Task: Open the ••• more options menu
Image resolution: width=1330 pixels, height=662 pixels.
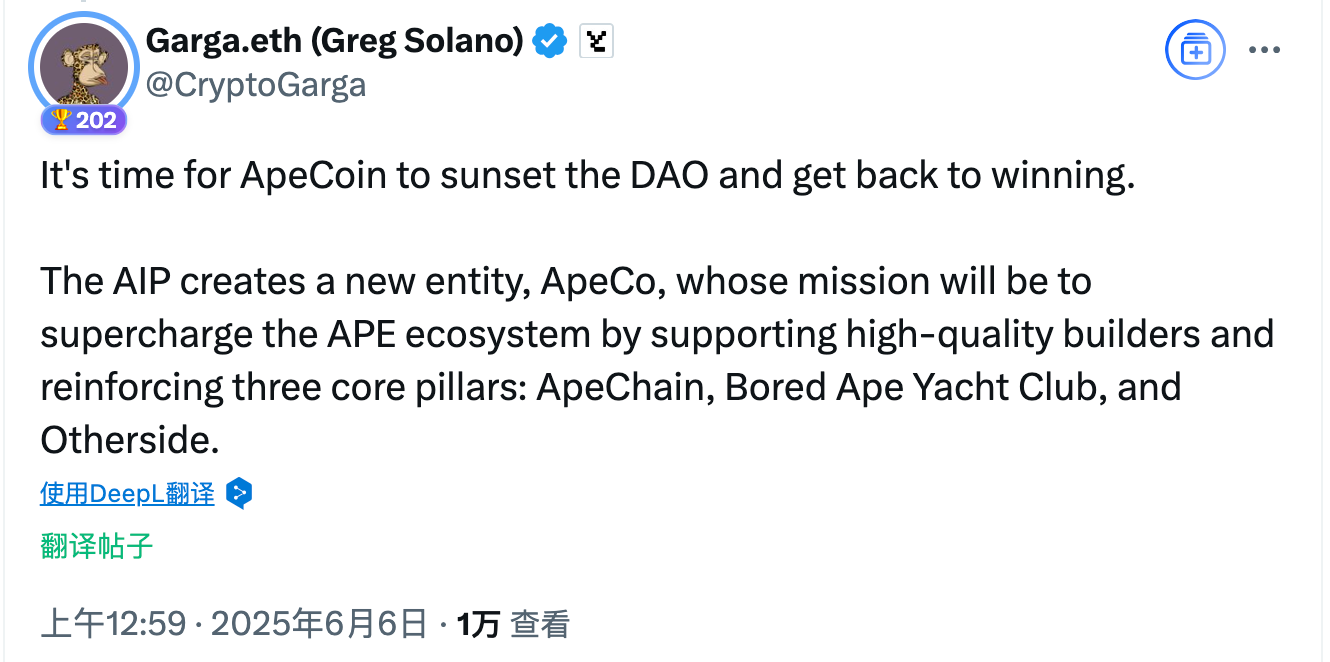Action: [x=1265, y=48]
